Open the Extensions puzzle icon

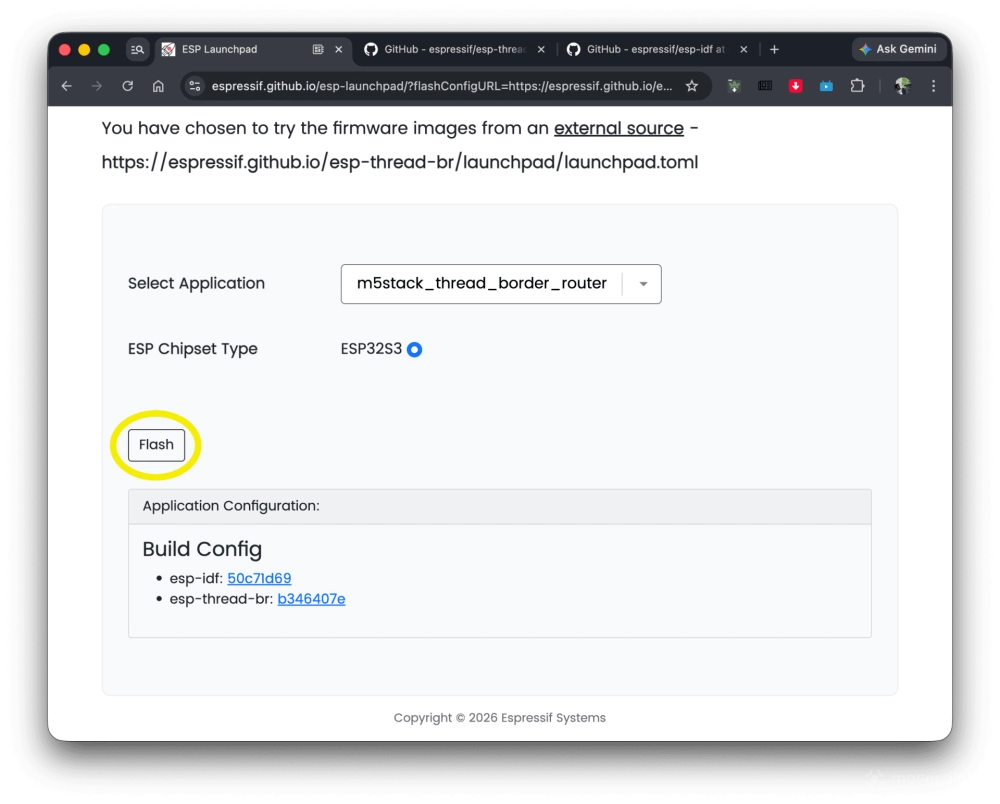(x=857, y=85)
